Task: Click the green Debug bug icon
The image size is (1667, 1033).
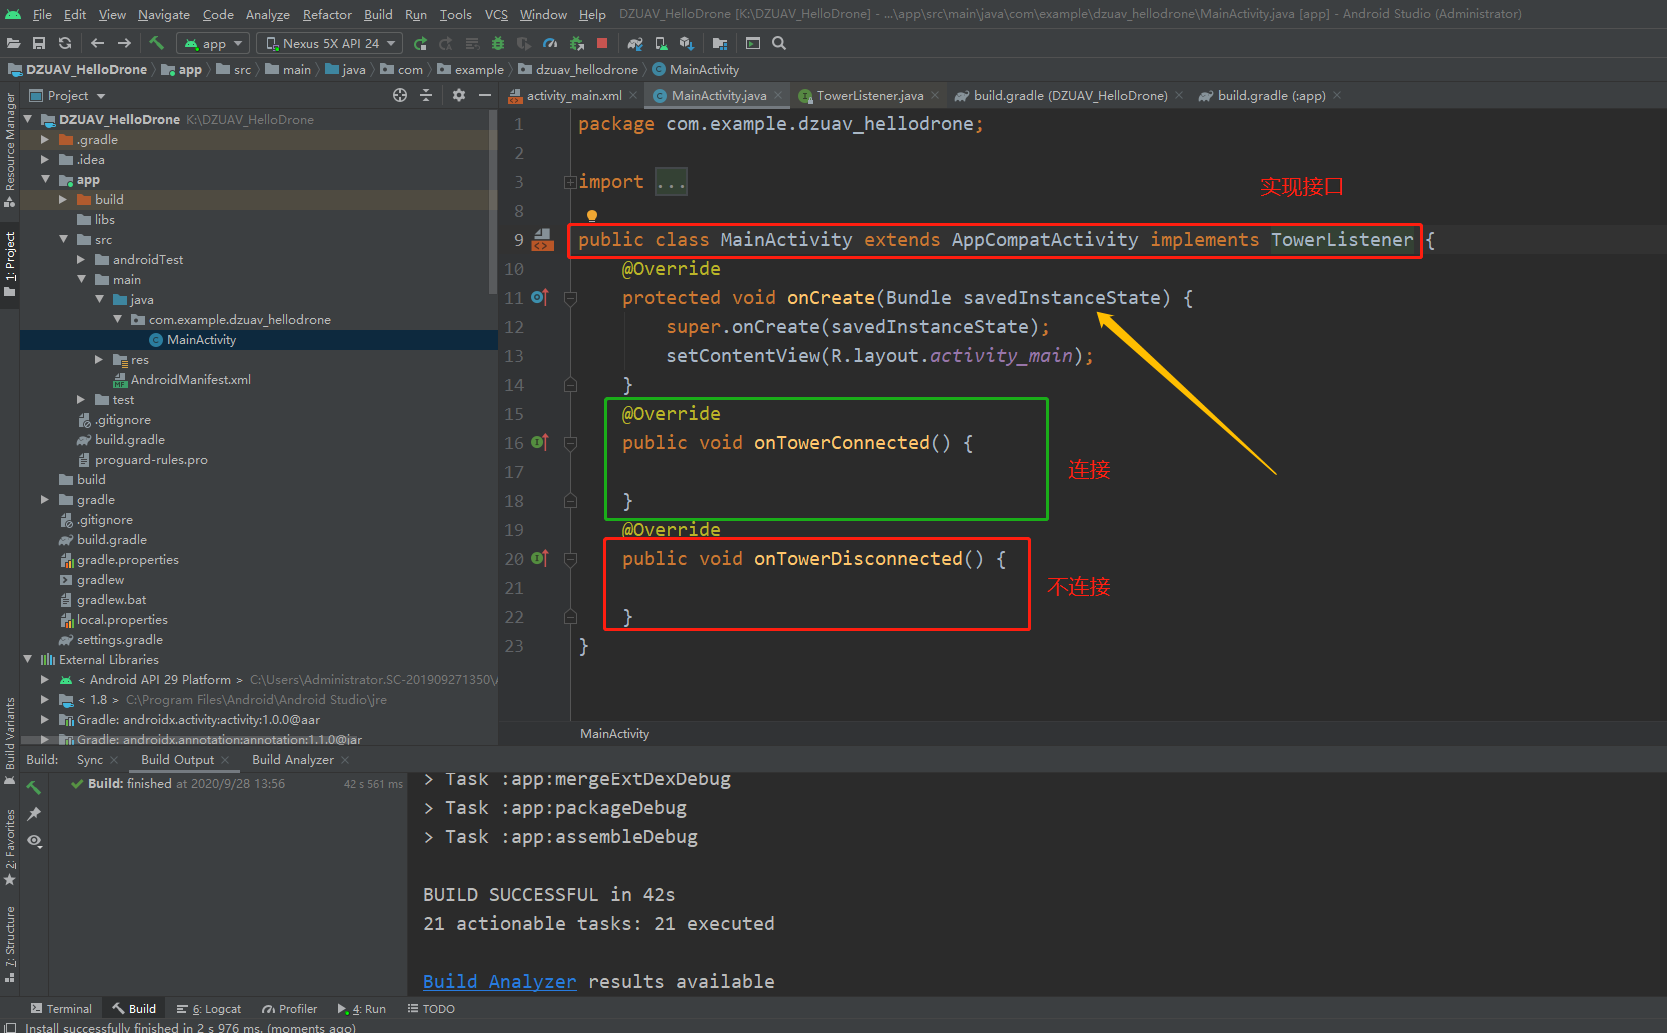Action: [498, 43]
